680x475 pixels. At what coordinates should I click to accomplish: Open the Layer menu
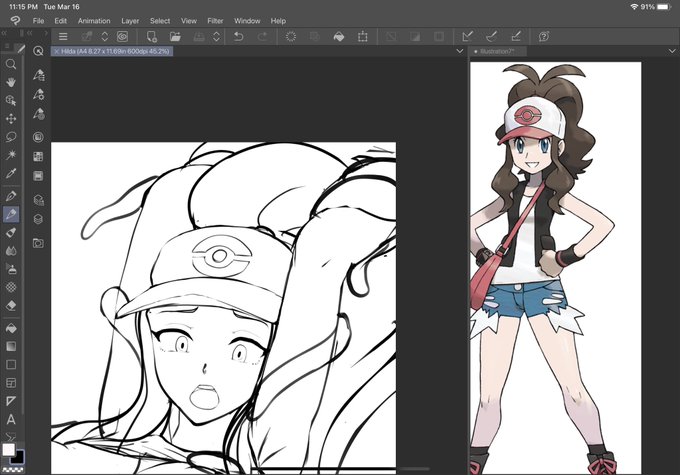tap(130, 21)
